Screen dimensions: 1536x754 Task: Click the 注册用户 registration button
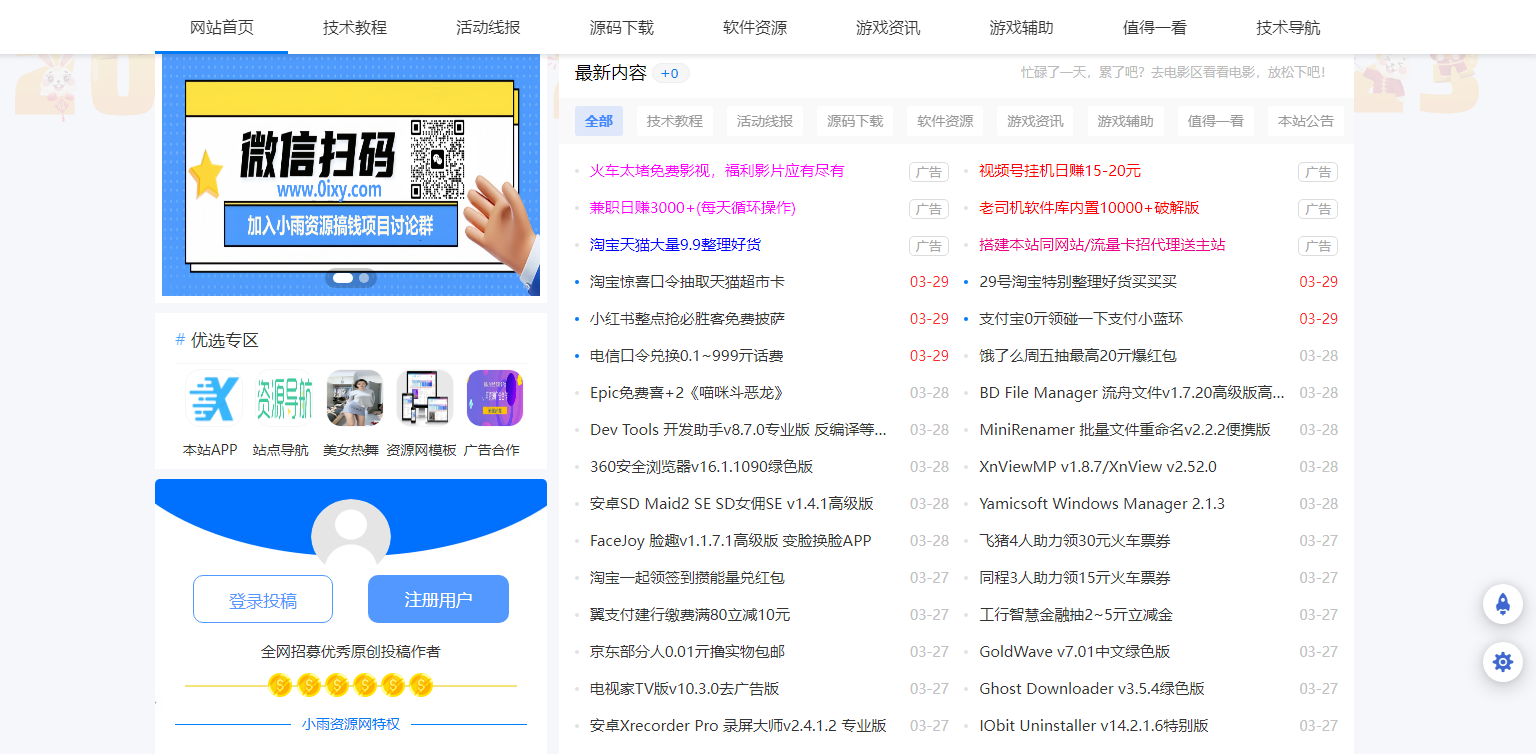(437, 598)
